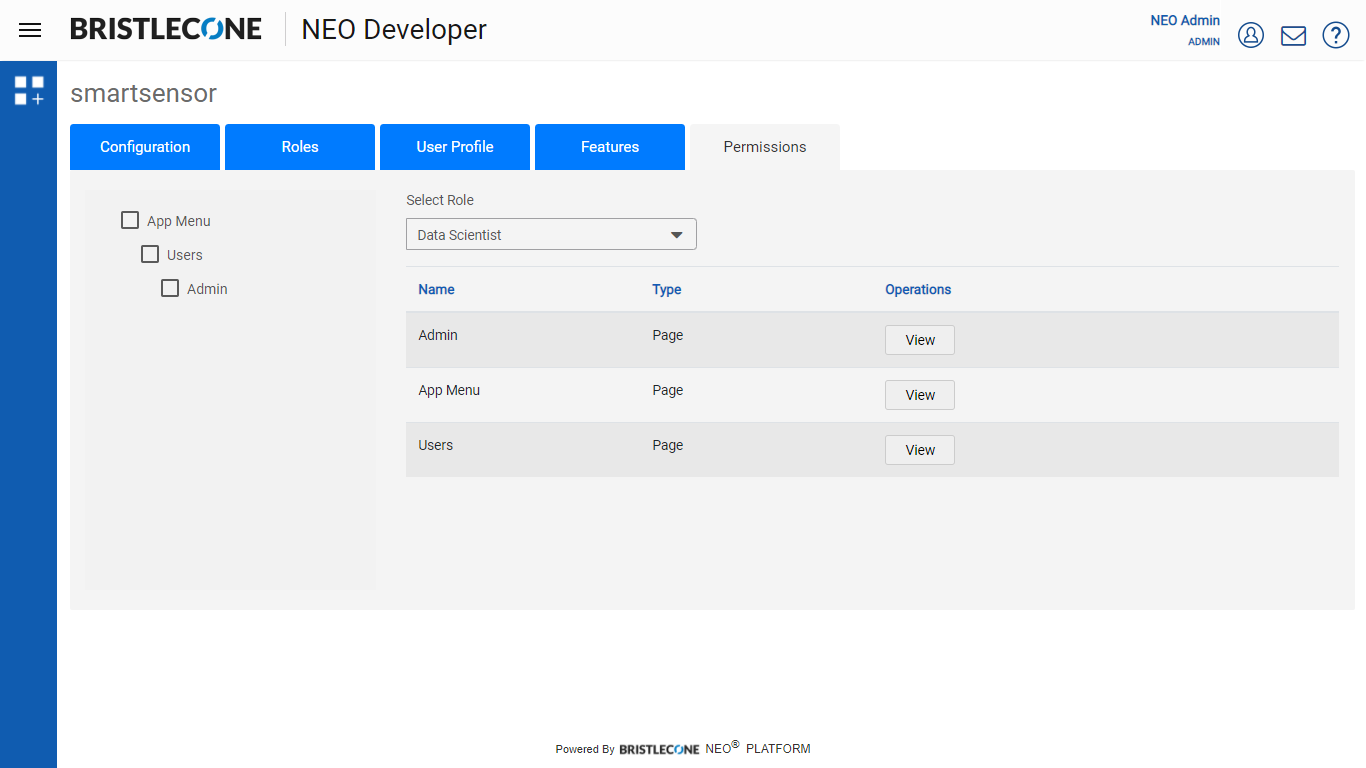Select the App Menu tree label
The height and width of the screenshot is (768, 1366).
click(179, 221)
